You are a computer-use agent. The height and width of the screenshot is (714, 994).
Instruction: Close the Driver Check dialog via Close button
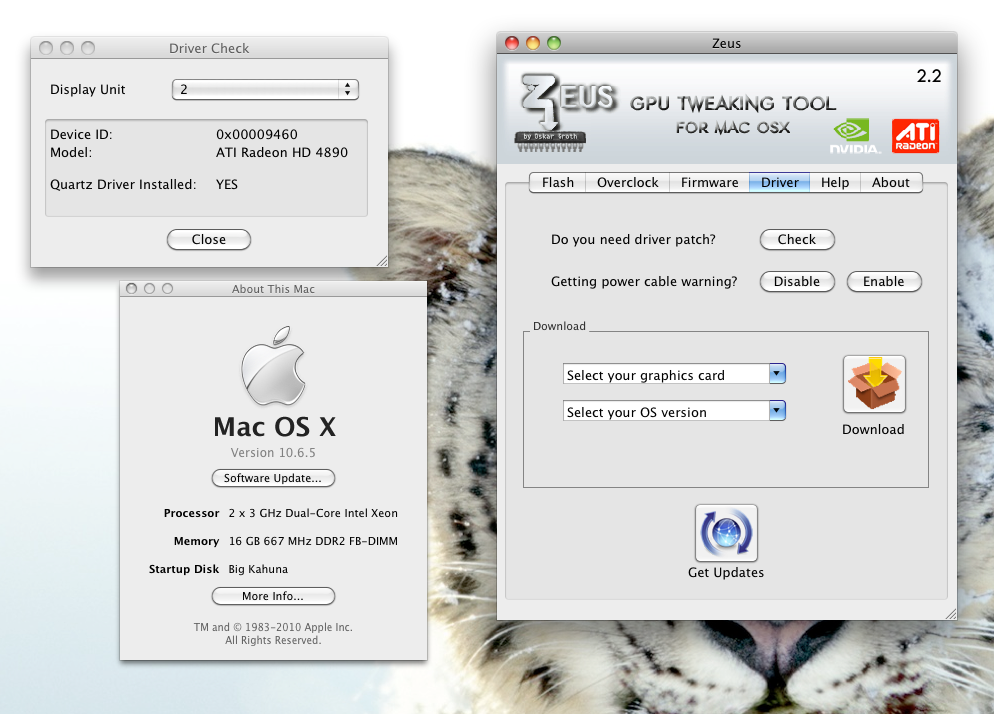click(x=209, y=240)
